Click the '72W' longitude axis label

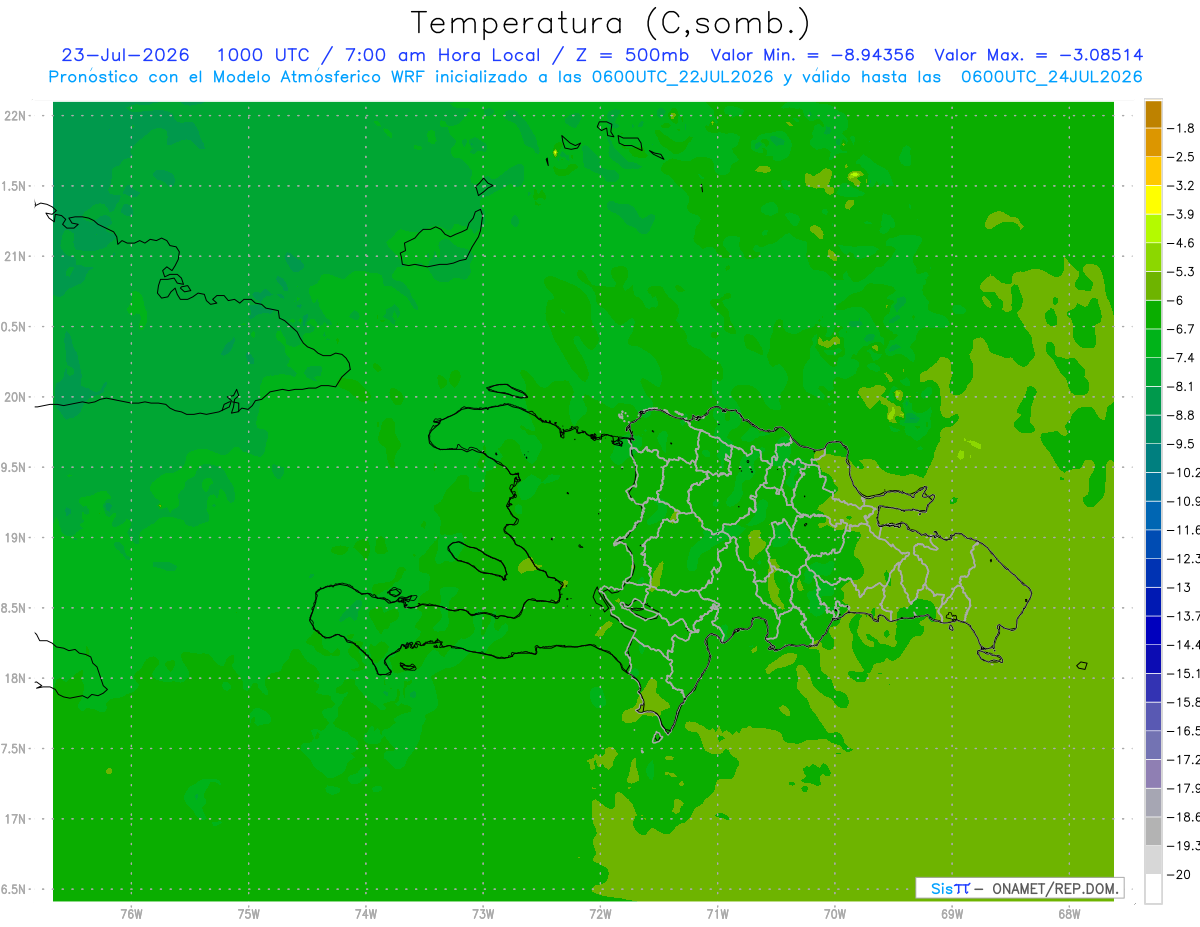[x=600, y=913]
